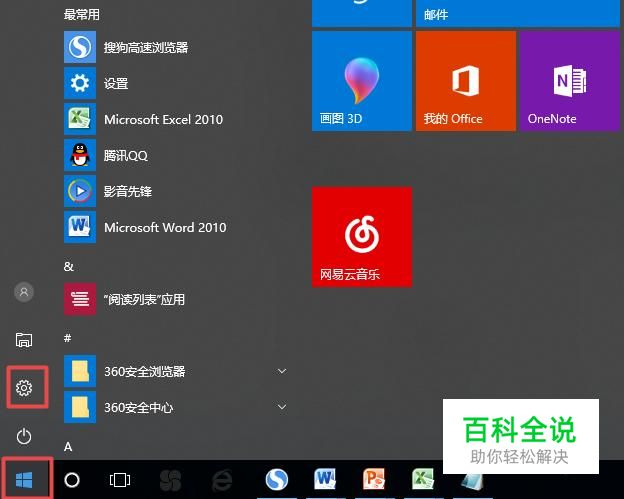
Task: Launch Microsoft Word 2010 from app list
Action: click(x=175, y=227)
